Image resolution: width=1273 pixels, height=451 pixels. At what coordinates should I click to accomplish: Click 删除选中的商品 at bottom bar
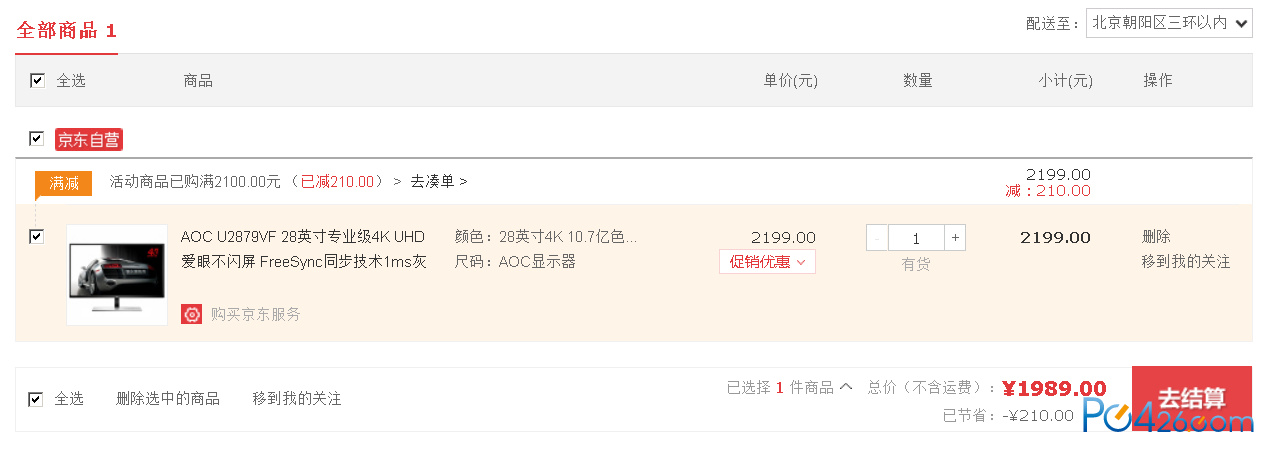(x=168, y=399)
